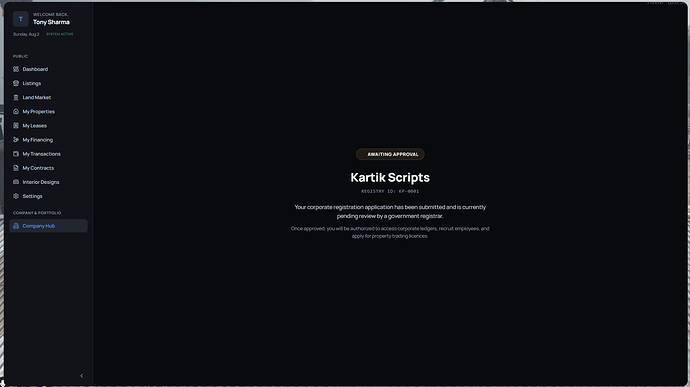Open Land Market section
Viewport: 690px width, 387px height.
(48, 97)
